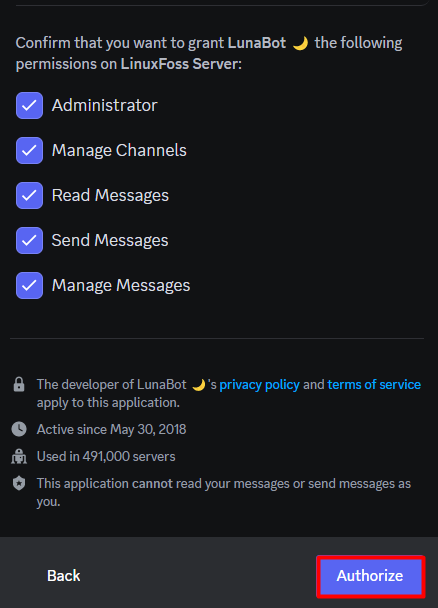438x608 pixels.
Task: Go back with the Back button
Action: 64,576
